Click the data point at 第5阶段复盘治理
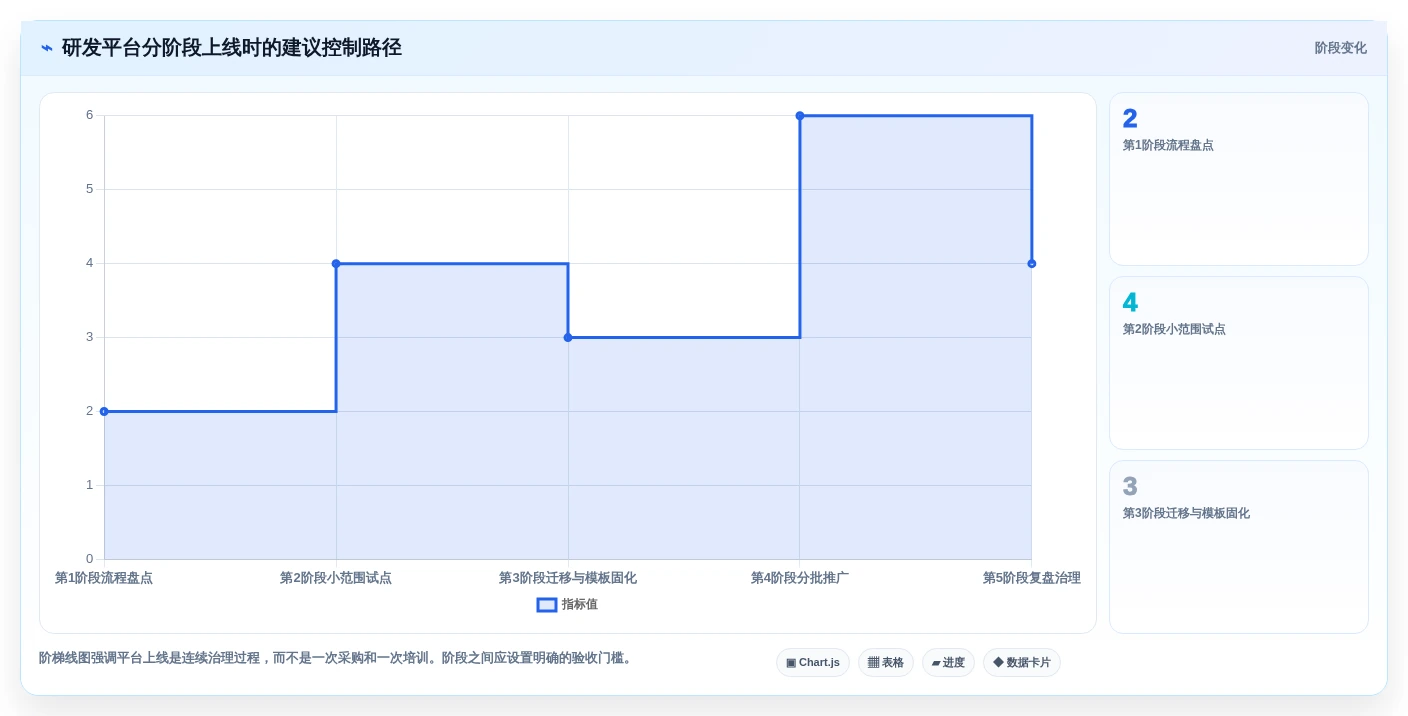The image size is (1408, 716). [x=1032, y=264]
